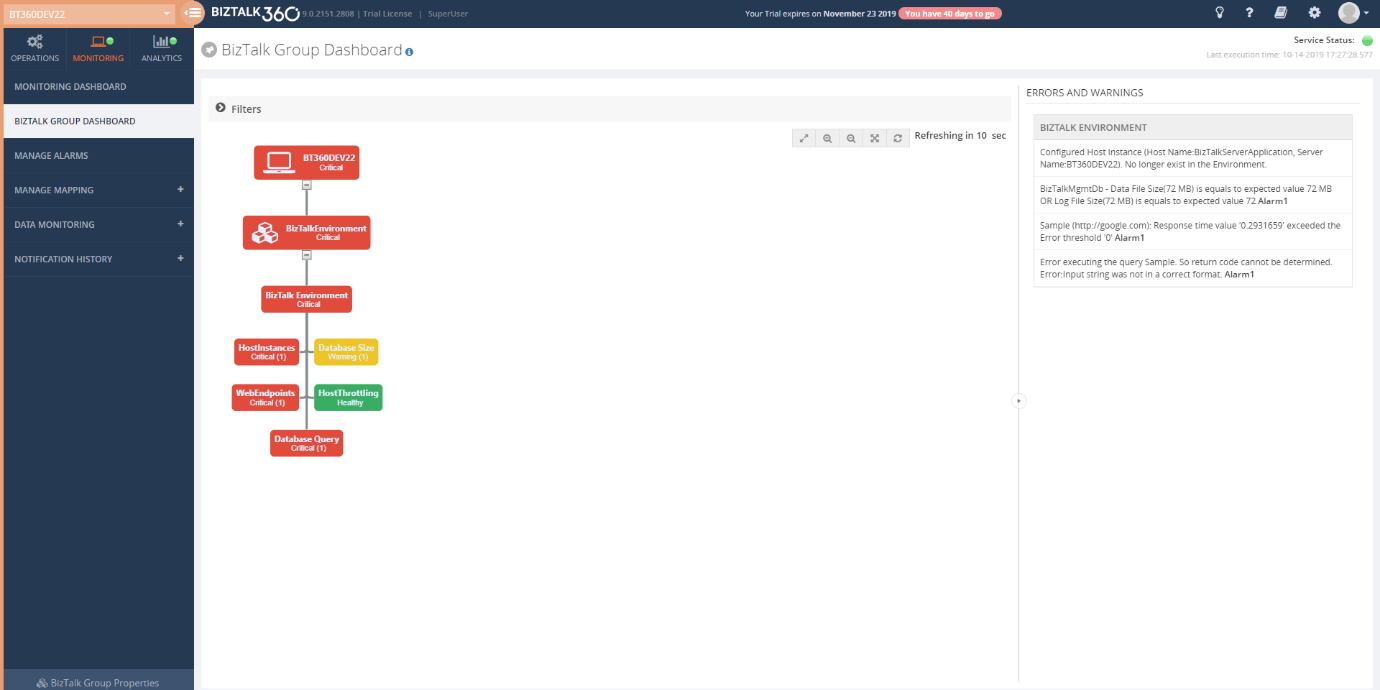This screenshot has height=690, width=1380.
Task: Click the expand graph arrows icon
Action: [804, 138]
